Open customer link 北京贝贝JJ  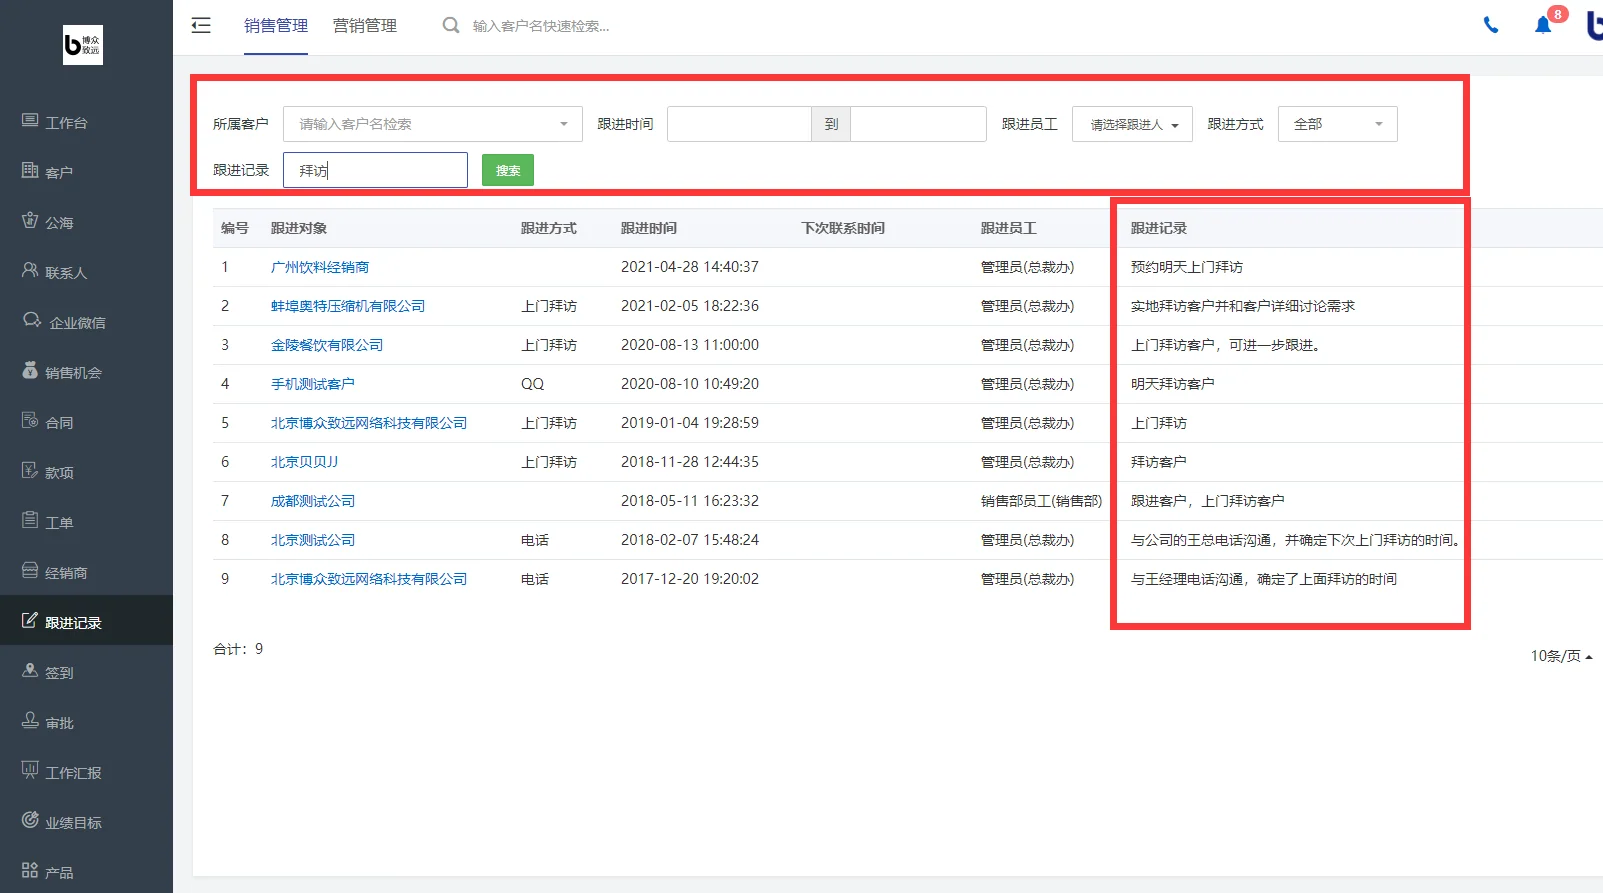pos(305,462)
